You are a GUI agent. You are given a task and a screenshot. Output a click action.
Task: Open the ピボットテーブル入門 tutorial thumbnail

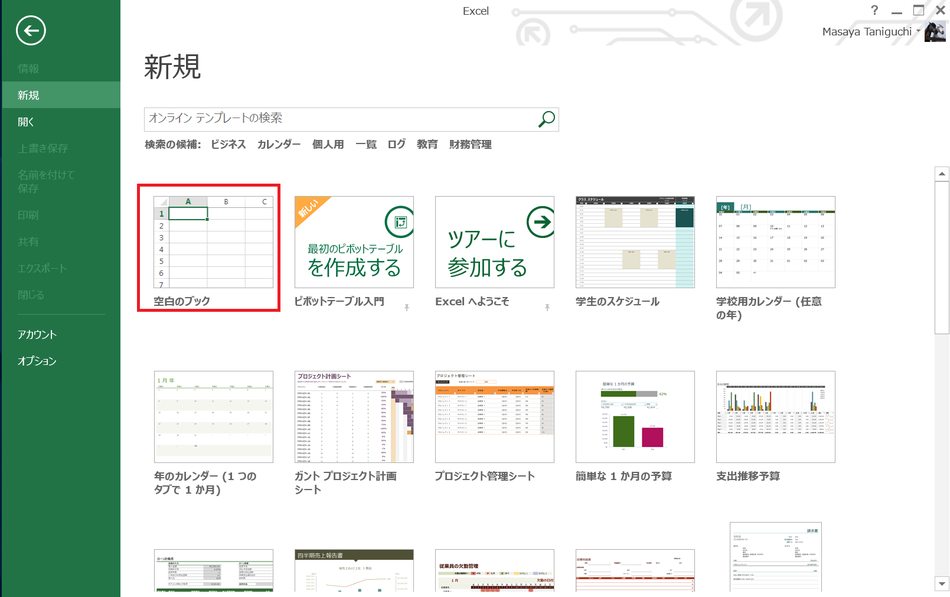coord(354,242)
